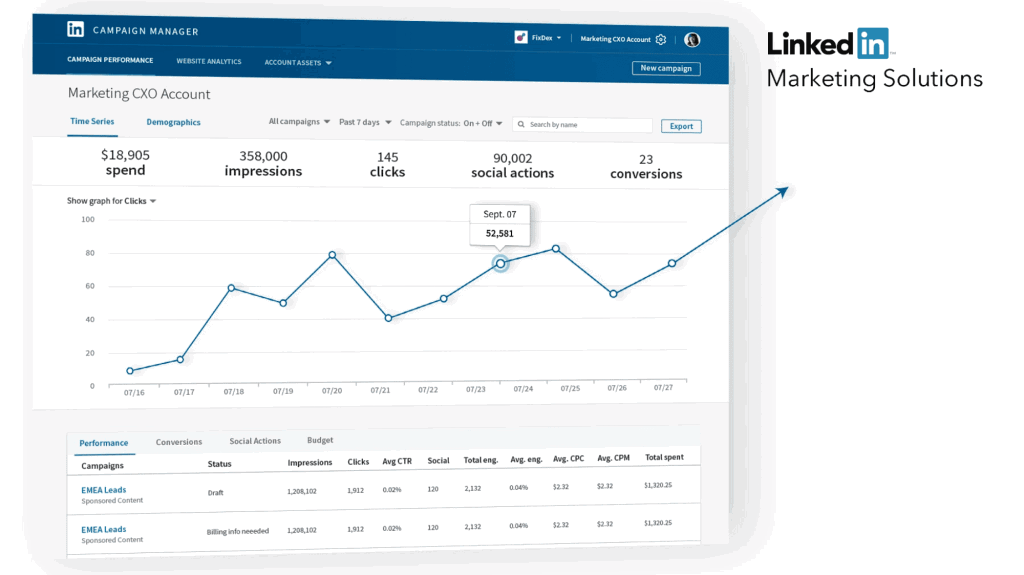
Task: Select the Budget table tab
Action: (320, 440)
